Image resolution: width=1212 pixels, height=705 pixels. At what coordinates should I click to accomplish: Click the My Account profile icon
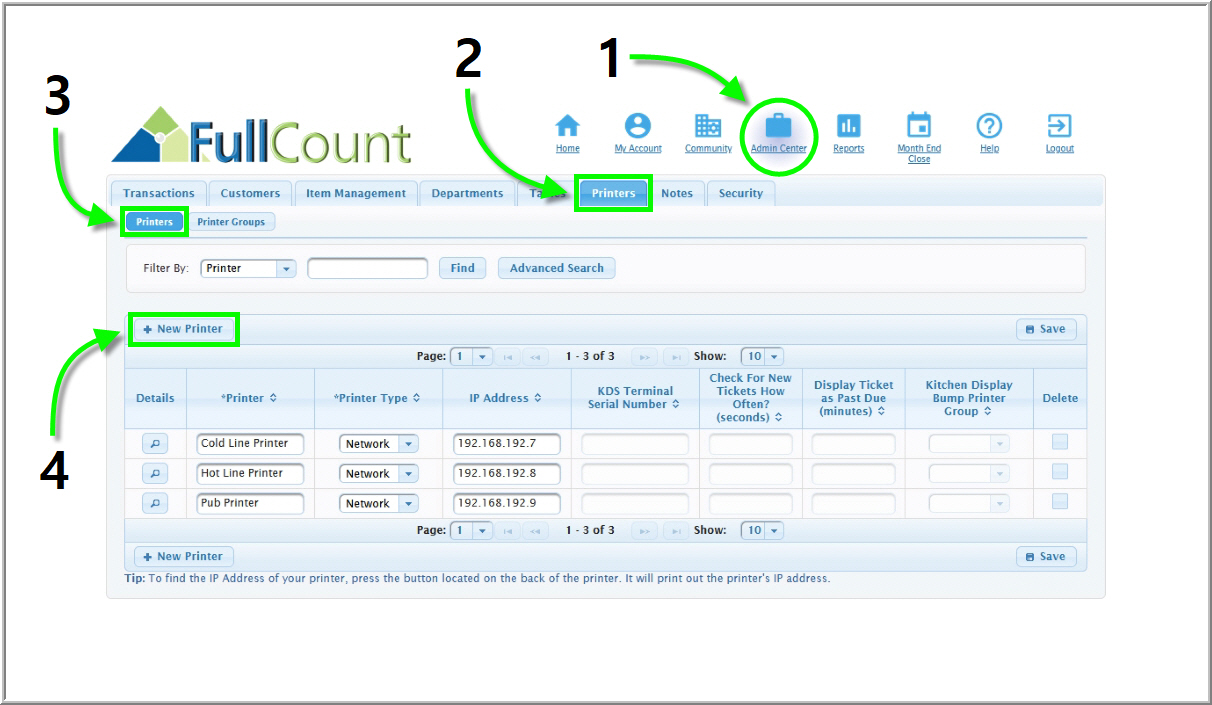tap(638, 126)
